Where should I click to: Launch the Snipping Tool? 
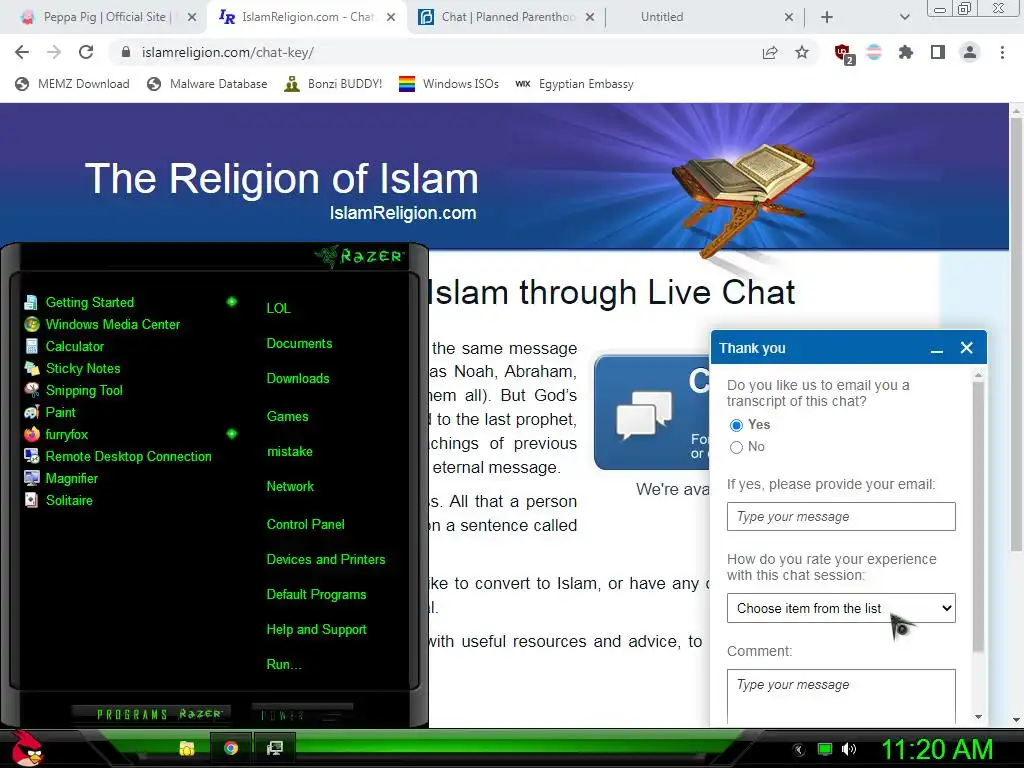pos(73,391)
